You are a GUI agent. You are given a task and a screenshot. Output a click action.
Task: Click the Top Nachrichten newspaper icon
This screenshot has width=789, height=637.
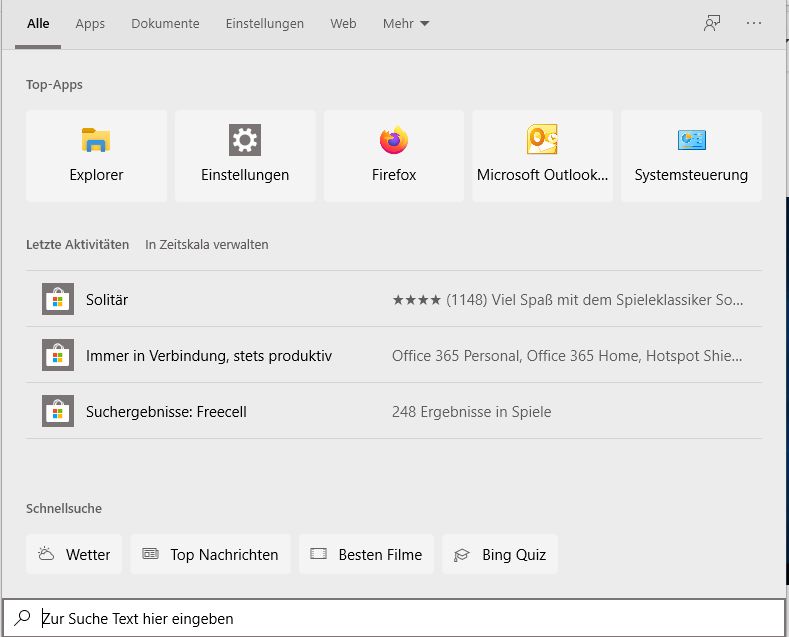coord(150,554)
